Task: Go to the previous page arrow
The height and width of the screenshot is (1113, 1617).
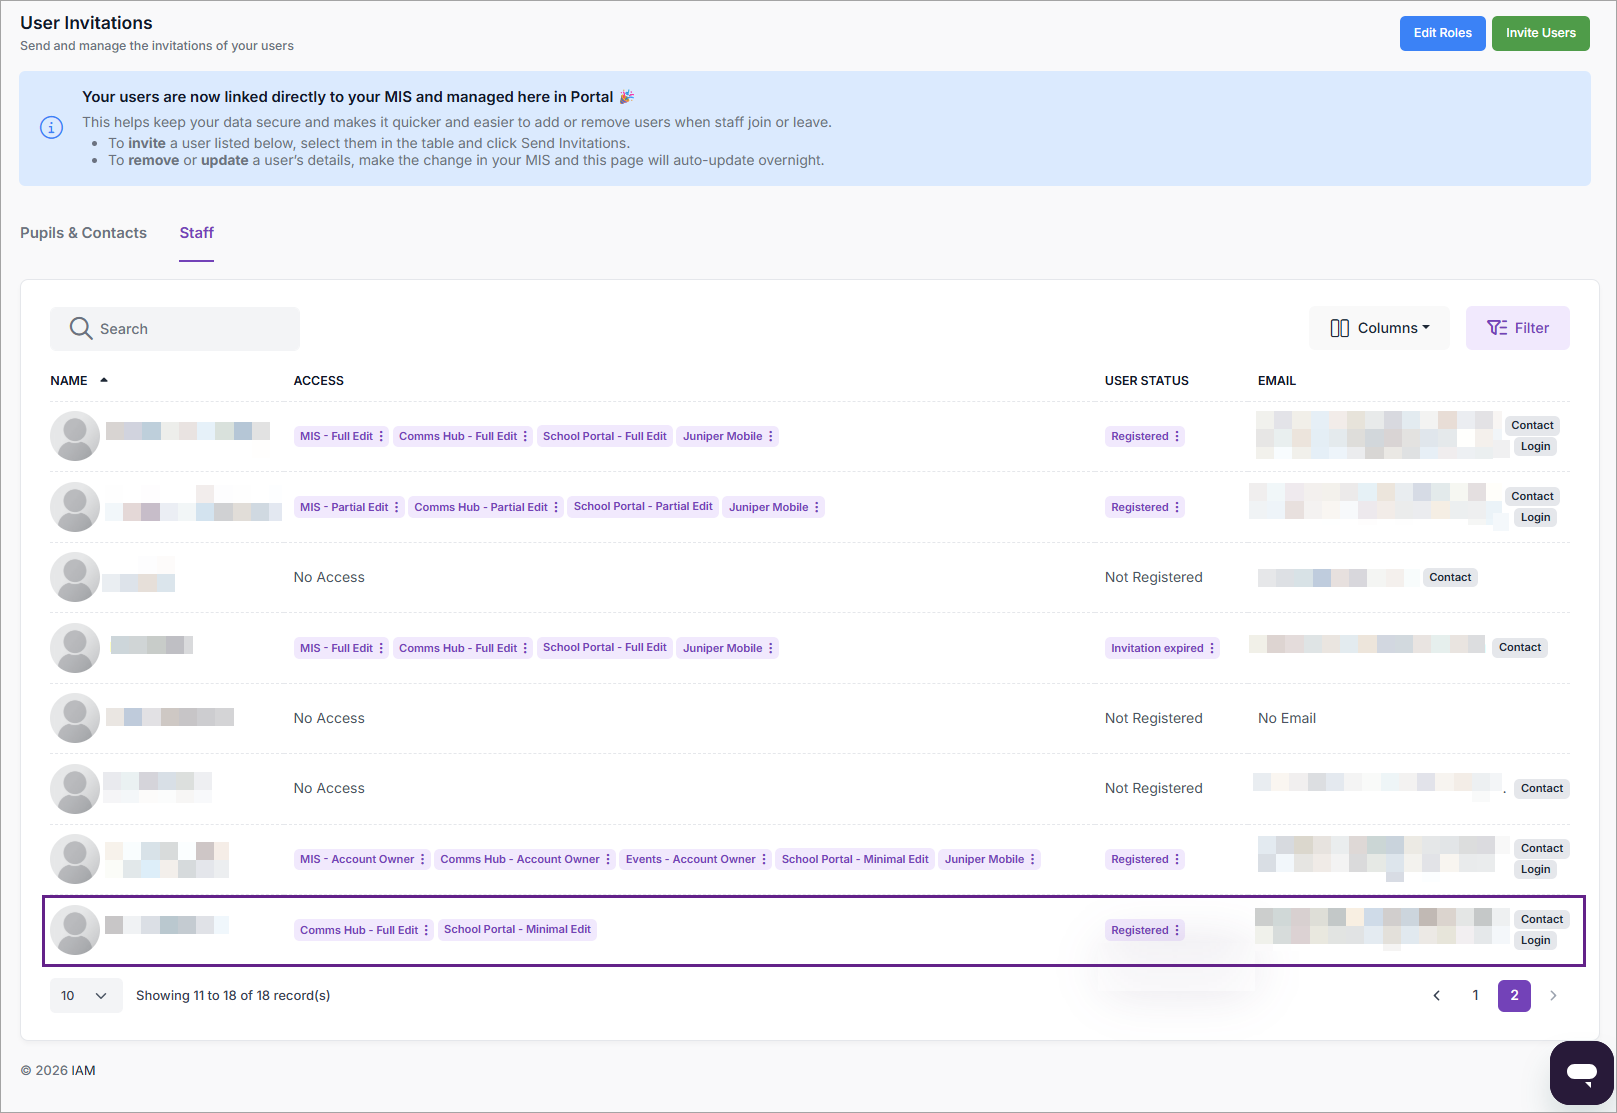Action: 1437,996
